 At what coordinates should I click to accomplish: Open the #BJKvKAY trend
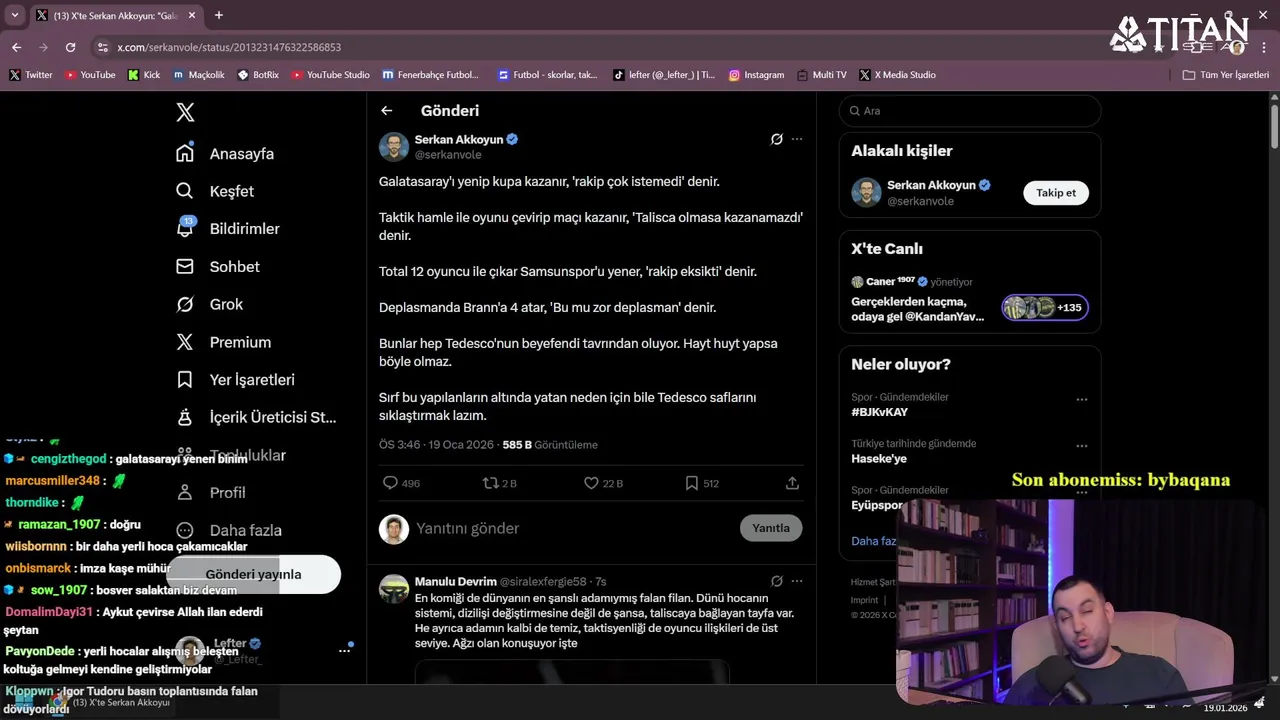pyautogui.click(x=879, y=412)
